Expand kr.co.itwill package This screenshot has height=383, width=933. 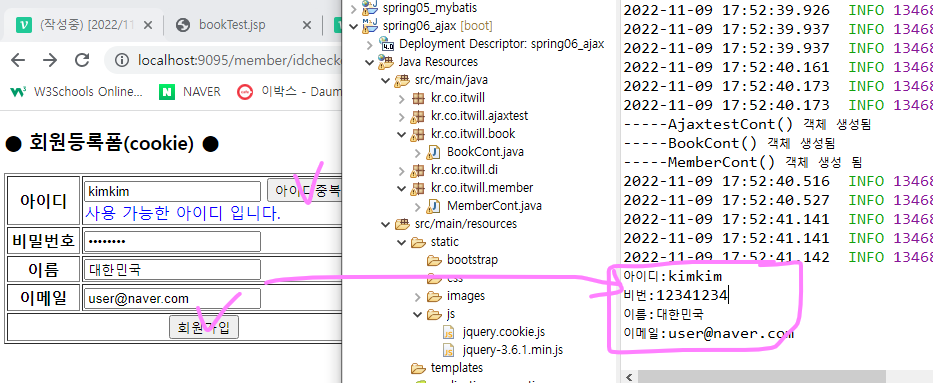point(402,98)
